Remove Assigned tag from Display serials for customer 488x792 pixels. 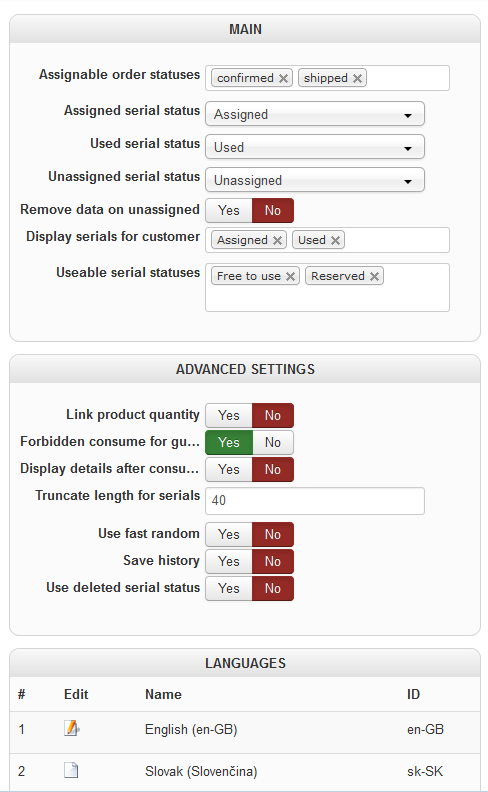pyautogui.click(x=277, y=240)
